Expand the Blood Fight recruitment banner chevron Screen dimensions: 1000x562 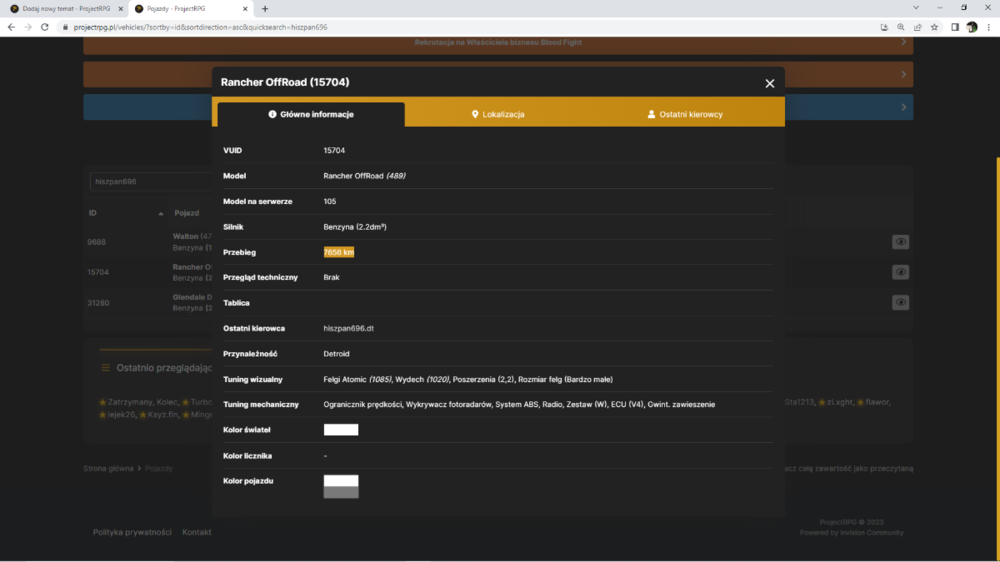(x=904, y=42)
